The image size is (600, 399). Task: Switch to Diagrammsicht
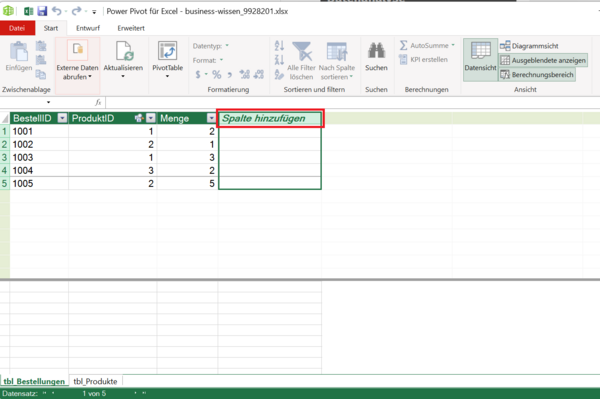[x=529, y=46]
